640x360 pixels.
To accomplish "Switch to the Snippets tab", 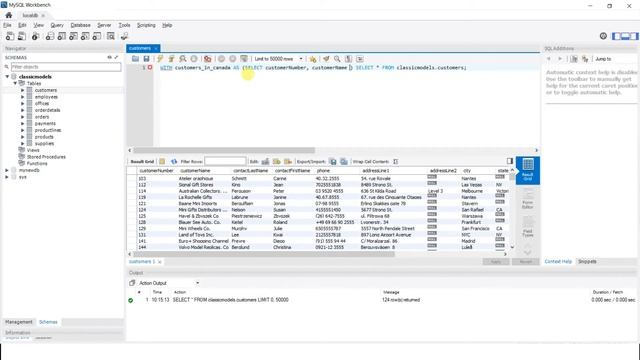I will [x=587, y=261].
